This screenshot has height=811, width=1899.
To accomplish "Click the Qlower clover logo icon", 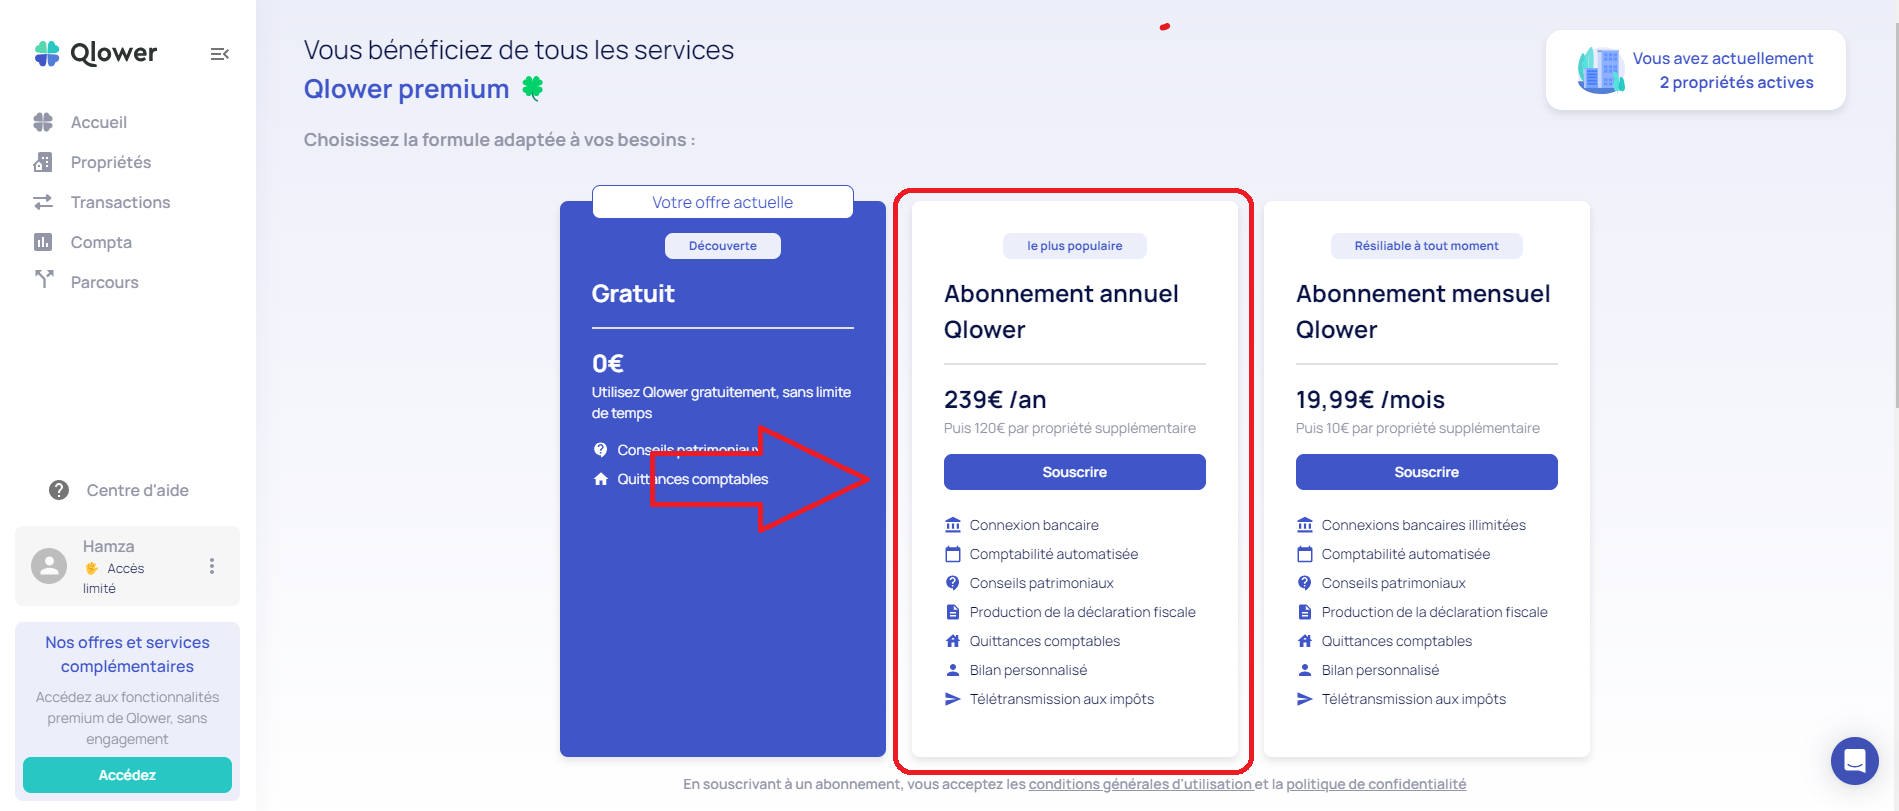I will click(x=47, y=53).
